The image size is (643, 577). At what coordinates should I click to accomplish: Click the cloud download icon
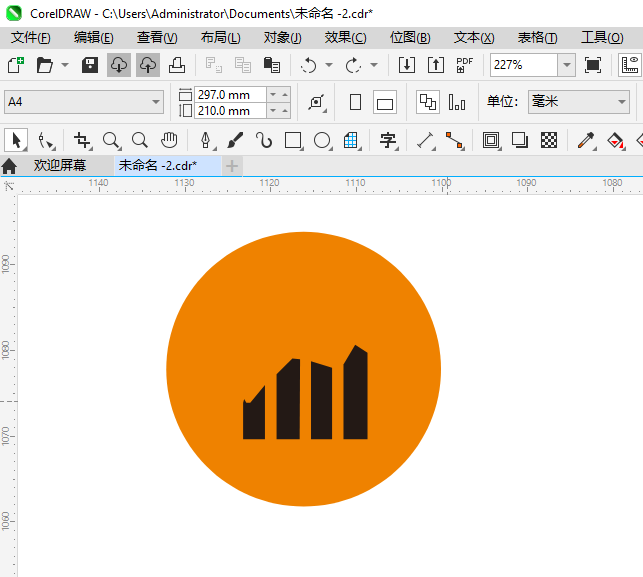[x=119, y=65]
